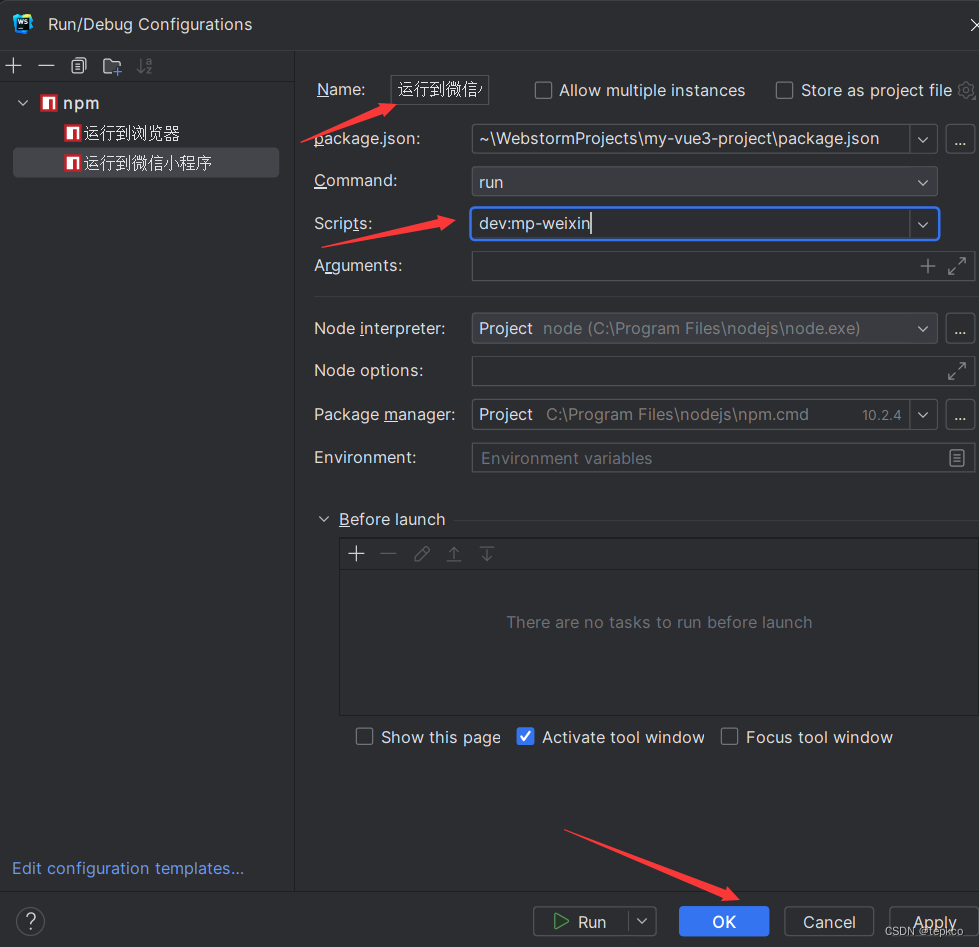Image resolution: width=979 pixels, height=947 pixels.
Task: Copy the selected configuration
Action: click(79, 66)
